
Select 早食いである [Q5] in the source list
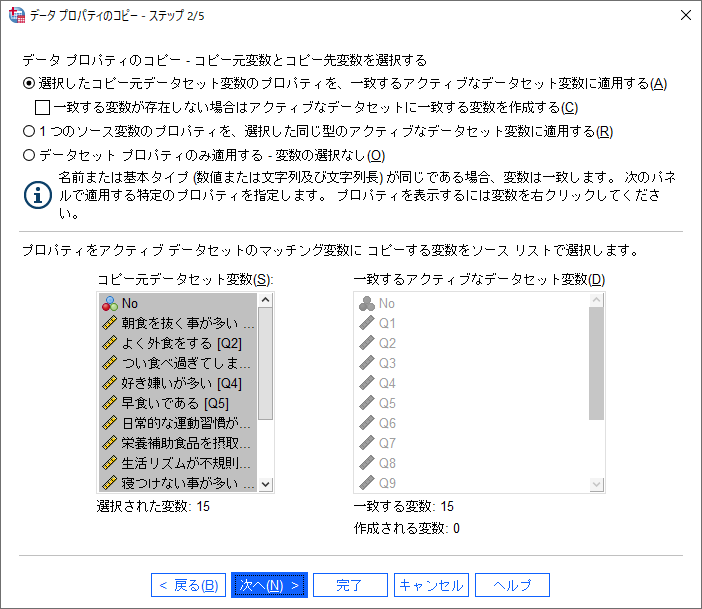[x=178, y=403]
